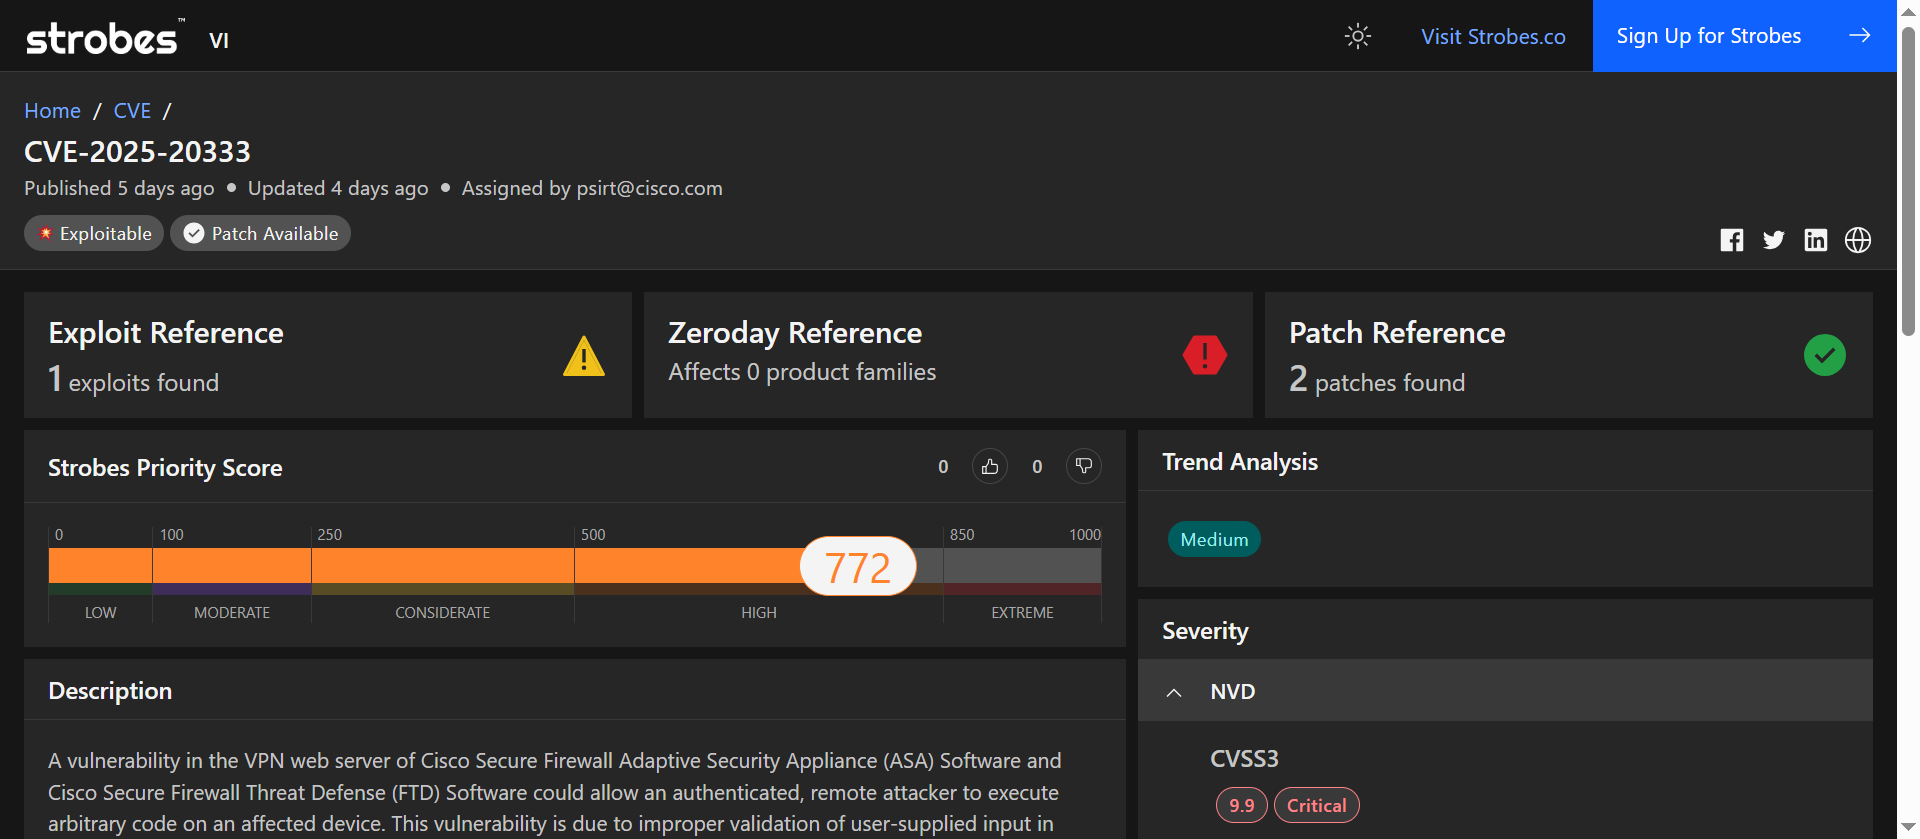Upvote the Strobes Priority Score
The height and width of the screenshot is (839, 1920).
coord(989,467)
